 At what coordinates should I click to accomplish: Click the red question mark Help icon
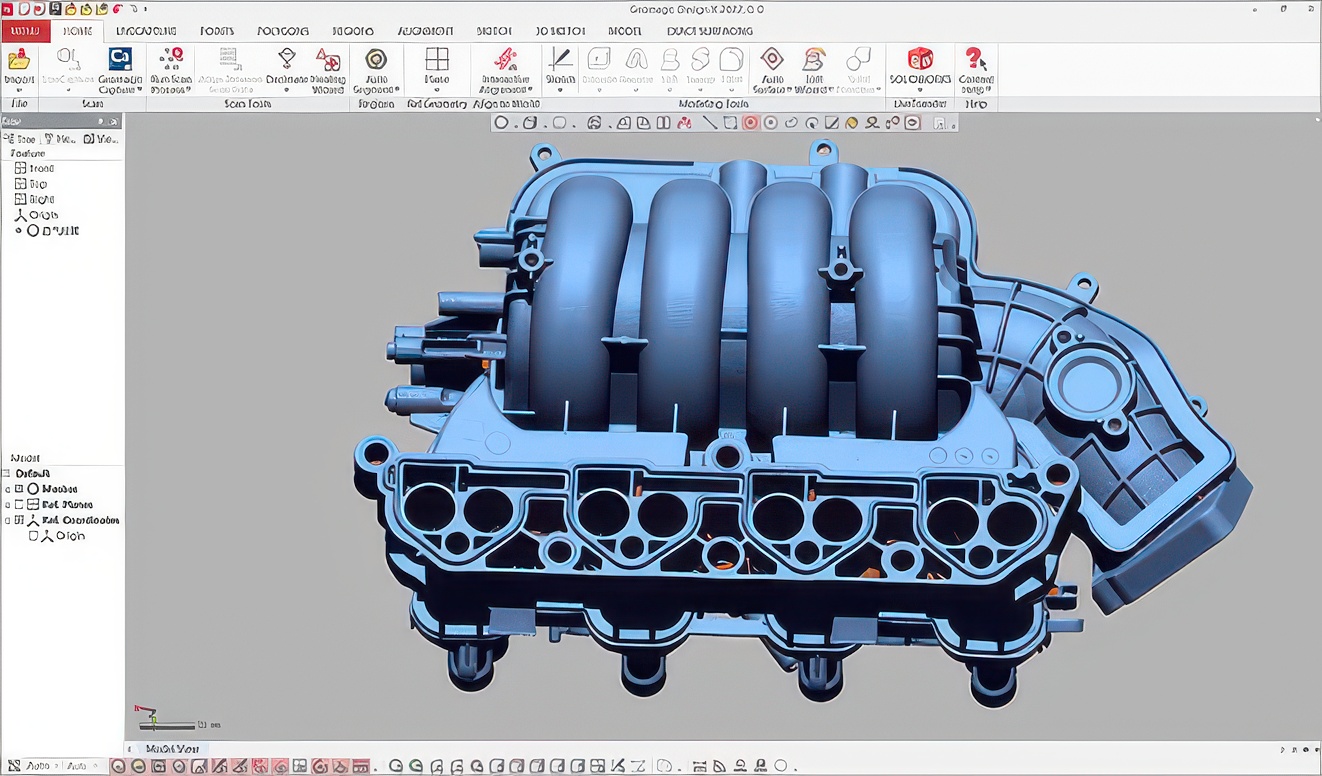[x=975, y=59]
